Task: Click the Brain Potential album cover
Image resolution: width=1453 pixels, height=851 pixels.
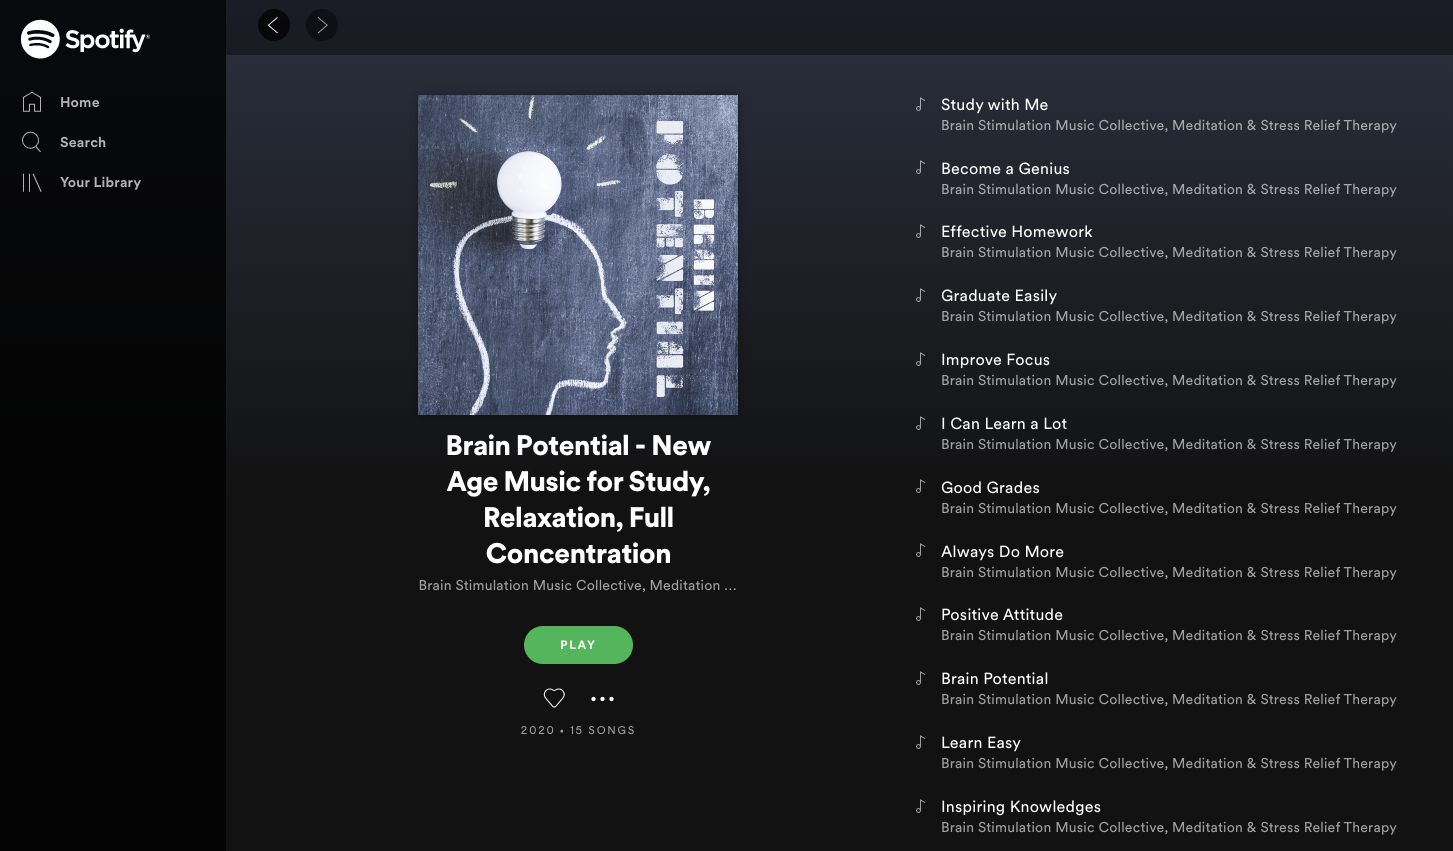Action: pos(578,255)
